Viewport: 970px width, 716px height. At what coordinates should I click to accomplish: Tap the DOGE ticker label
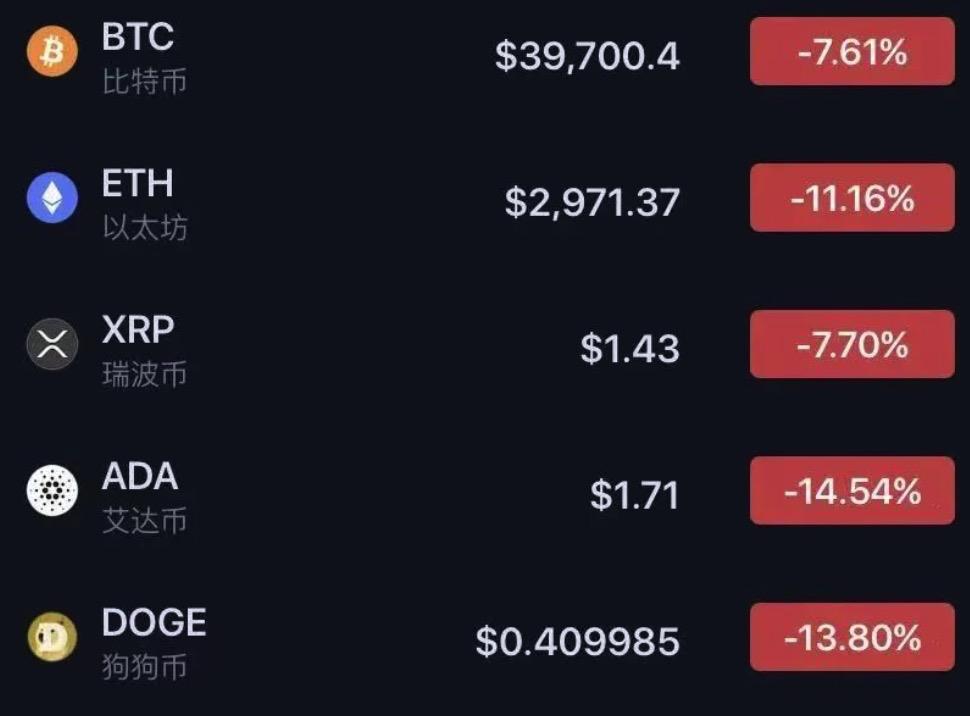(154, 623)
